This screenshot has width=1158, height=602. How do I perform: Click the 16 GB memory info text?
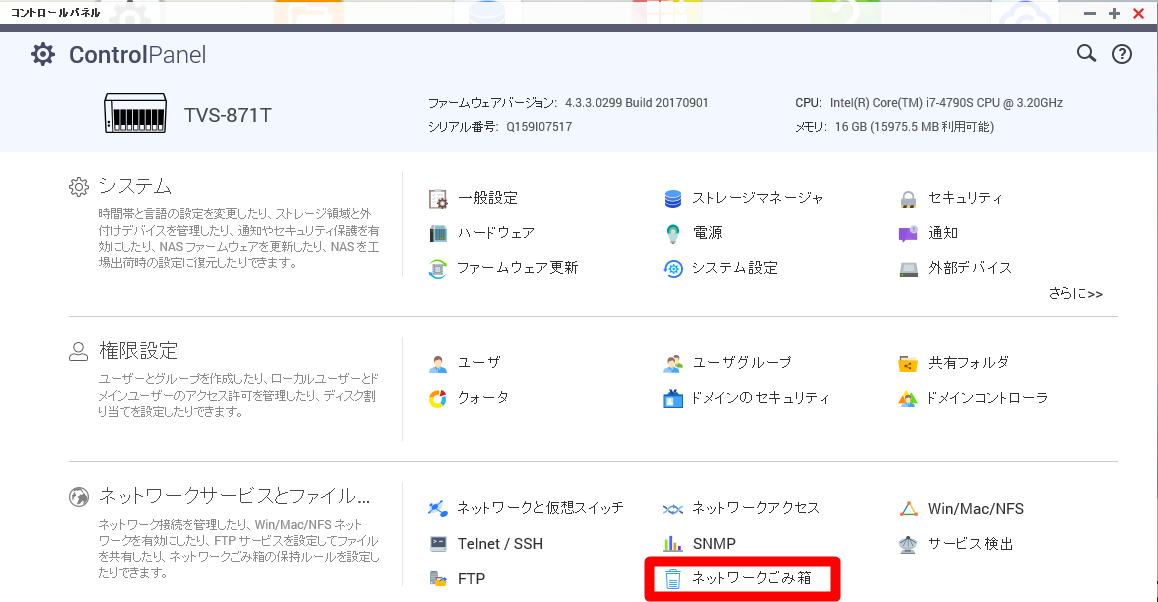pyautogui.click(x=914, y=126)
